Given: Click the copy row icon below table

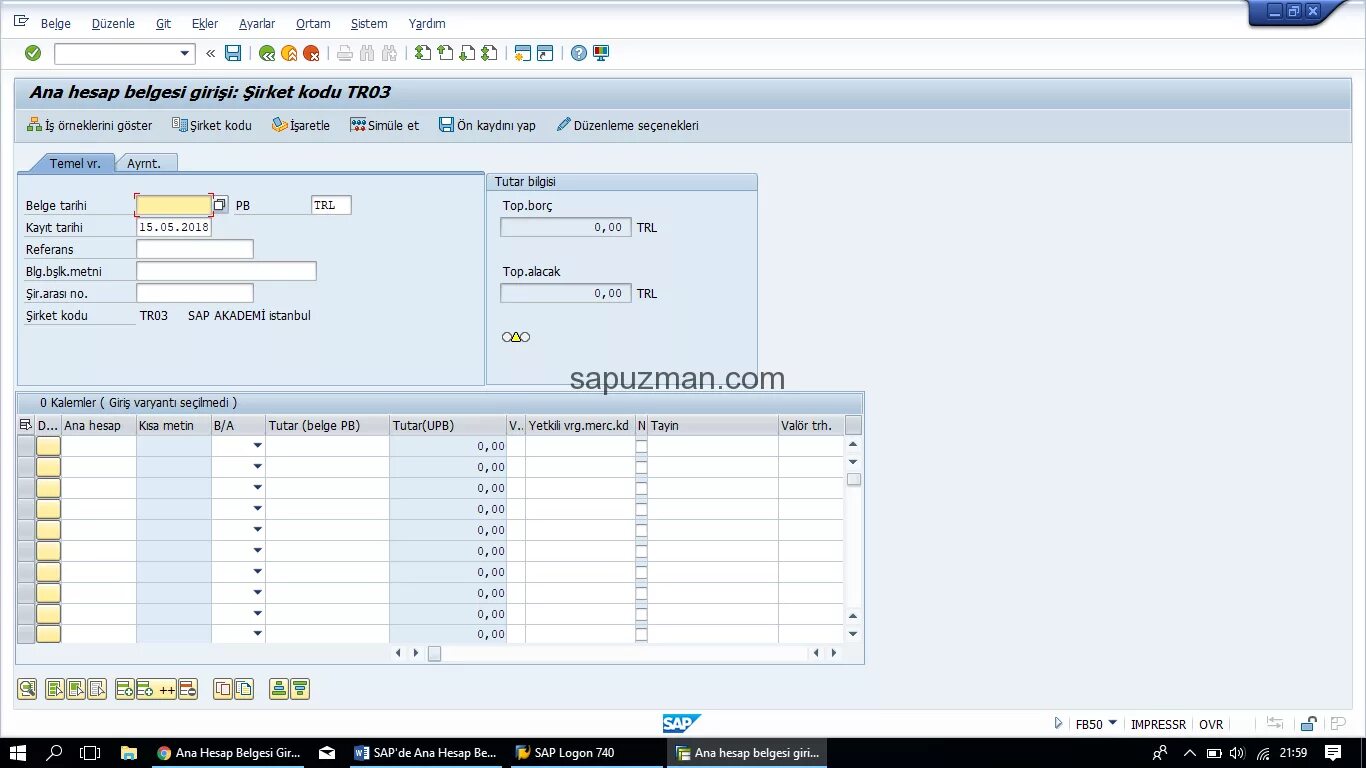Looking at the screenshot, I should click(x=223, y=688).
